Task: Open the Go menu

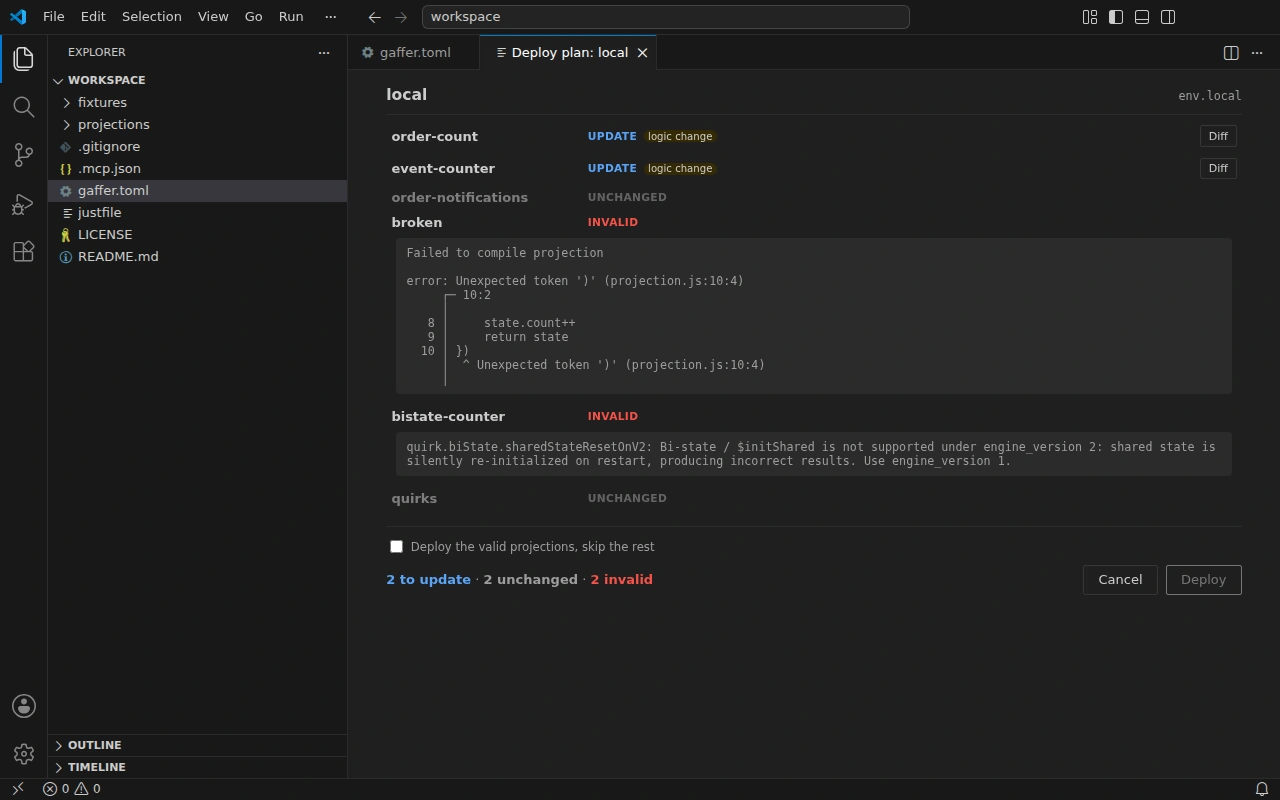Action: (254, 17)
